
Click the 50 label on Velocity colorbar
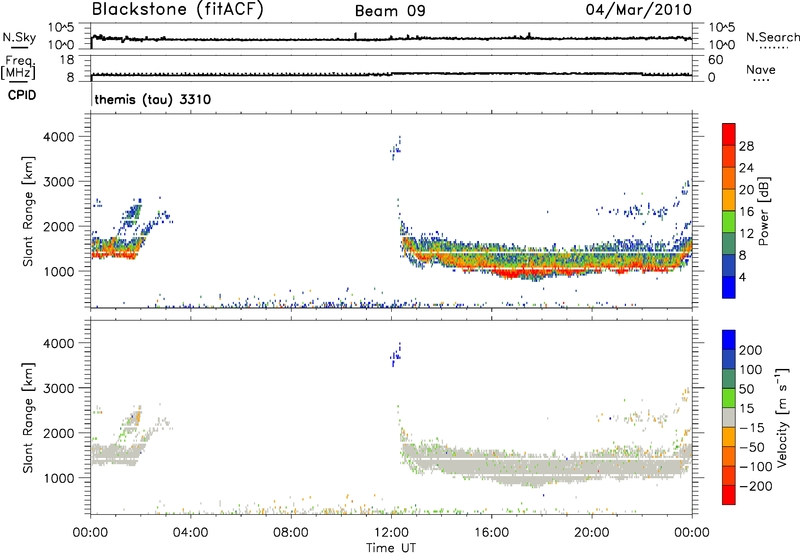[746, 389]
